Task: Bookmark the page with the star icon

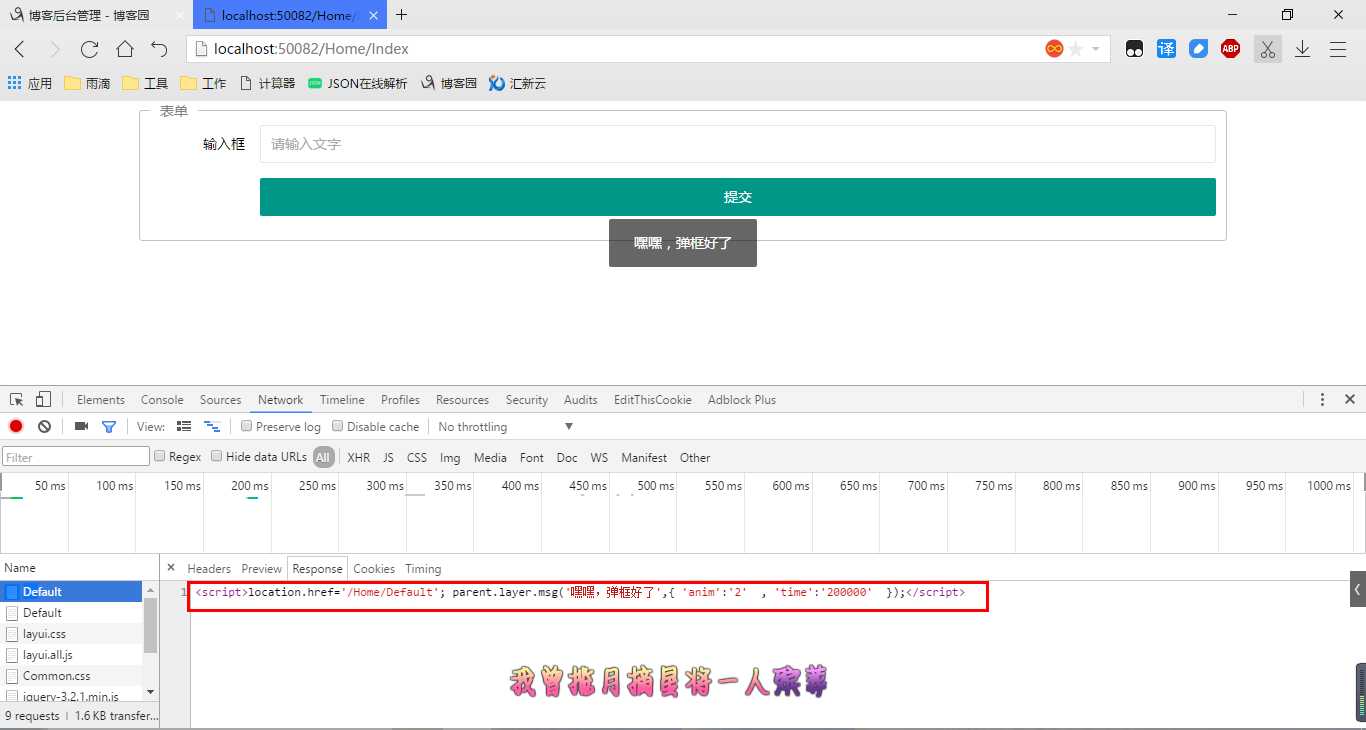Action: (1076, 49)
